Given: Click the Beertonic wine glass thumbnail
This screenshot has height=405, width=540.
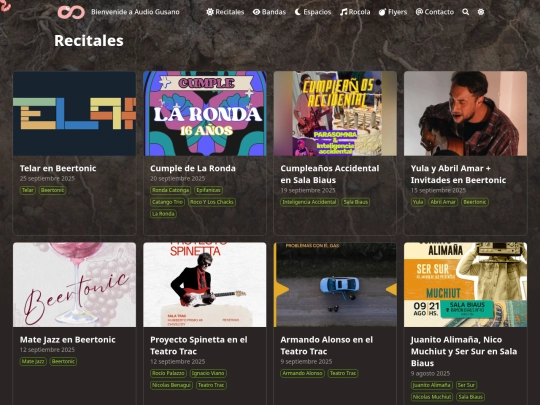Looking at the screenshot, I should click(74, 285).
